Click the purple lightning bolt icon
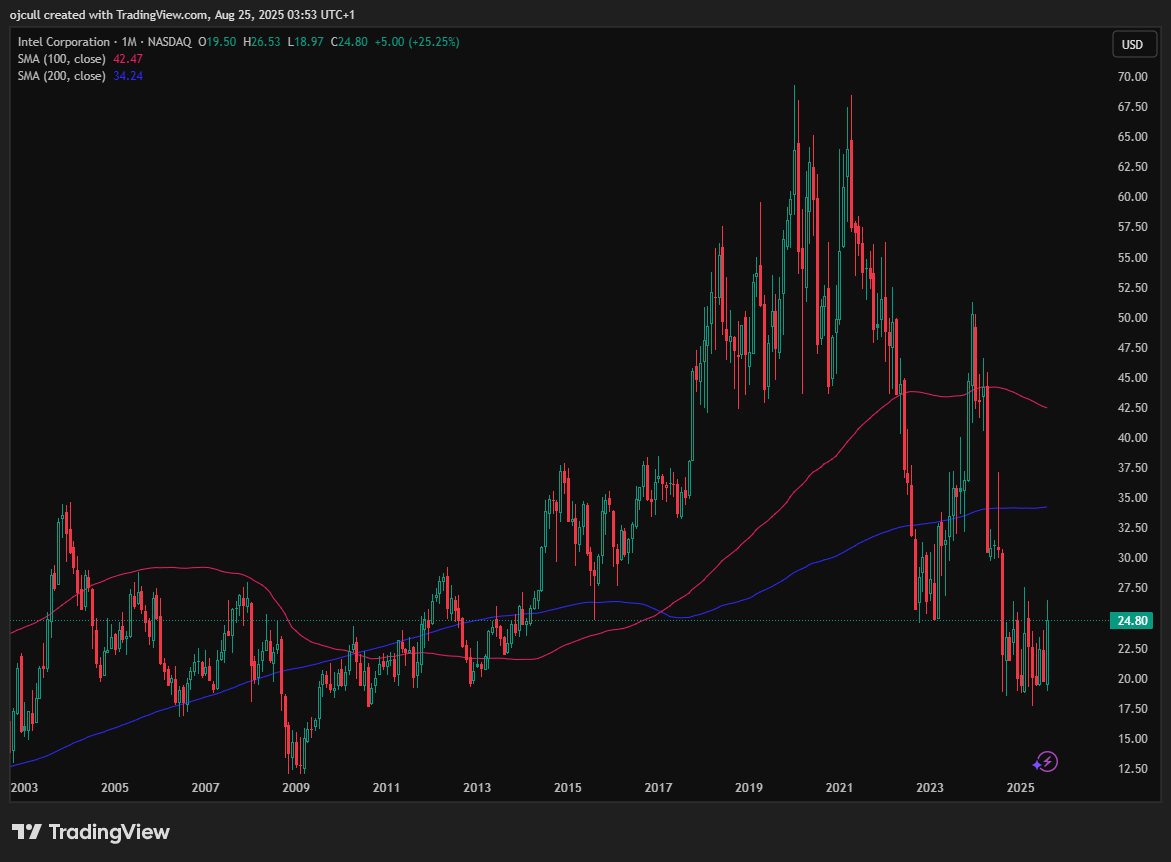 click(x=1049, y=761)
